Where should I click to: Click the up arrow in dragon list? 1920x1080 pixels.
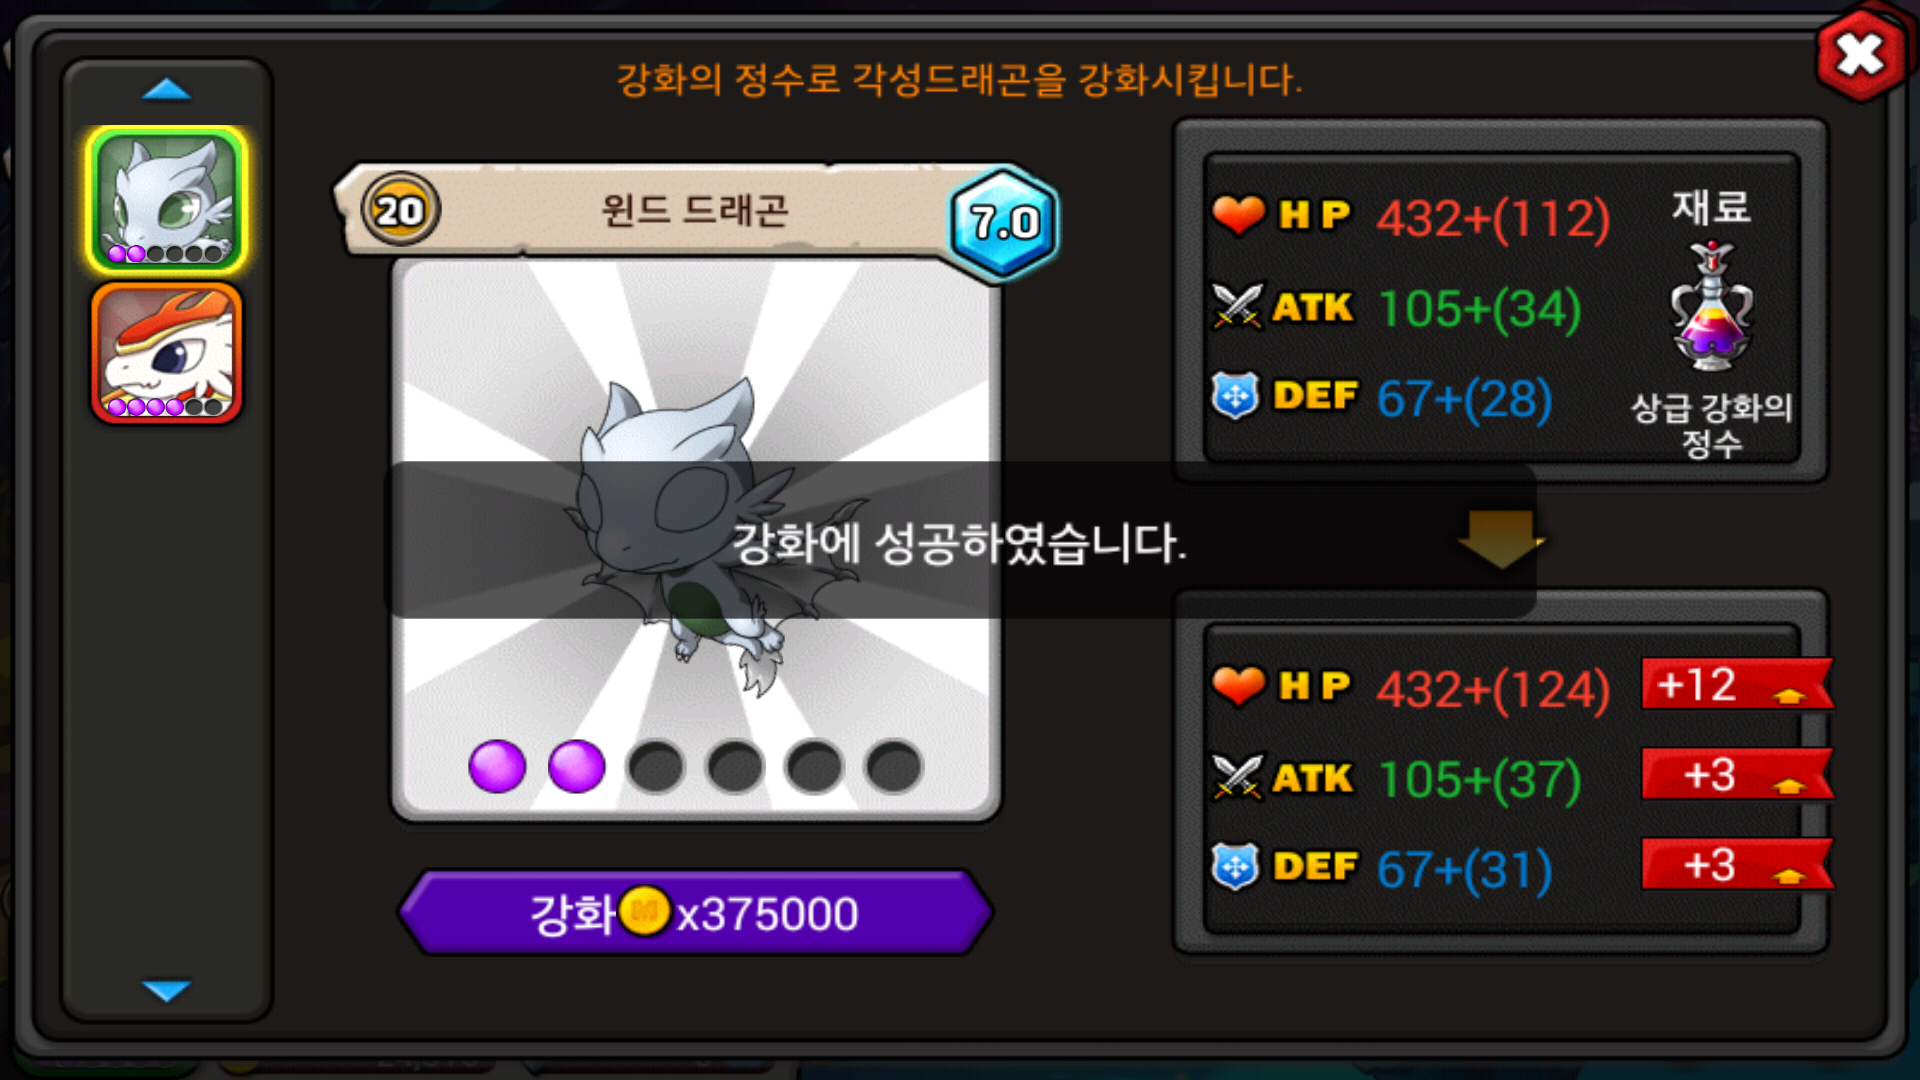(x=166, y=90)
